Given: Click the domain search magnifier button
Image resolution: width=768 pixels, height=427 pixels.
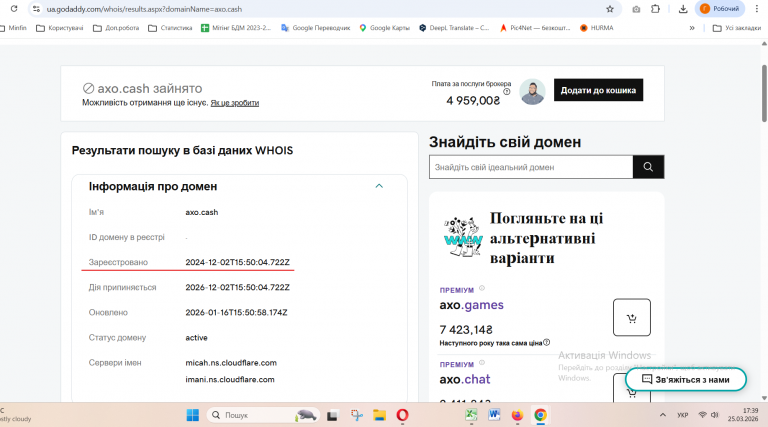Looking at the screenshot, I should tap(648, 167).
